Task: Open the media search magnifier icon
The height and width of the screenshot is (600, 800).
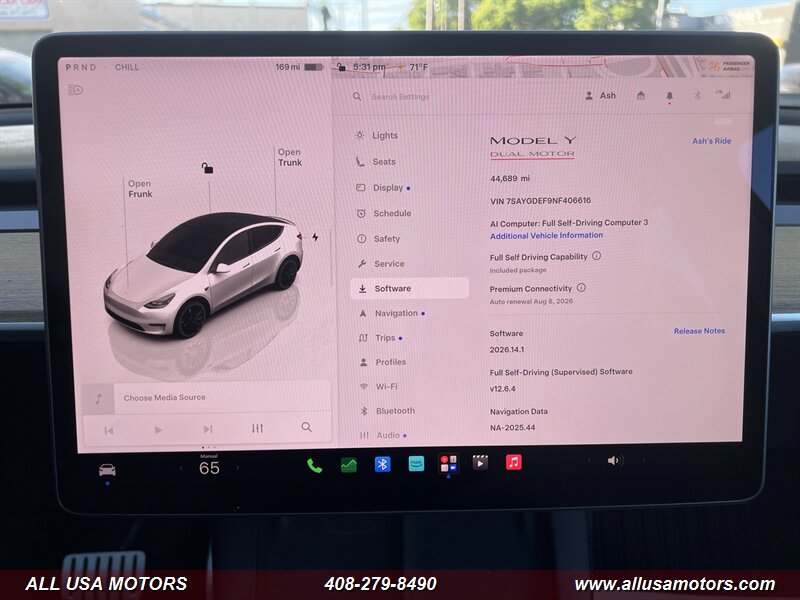Action: pos(306,427)
